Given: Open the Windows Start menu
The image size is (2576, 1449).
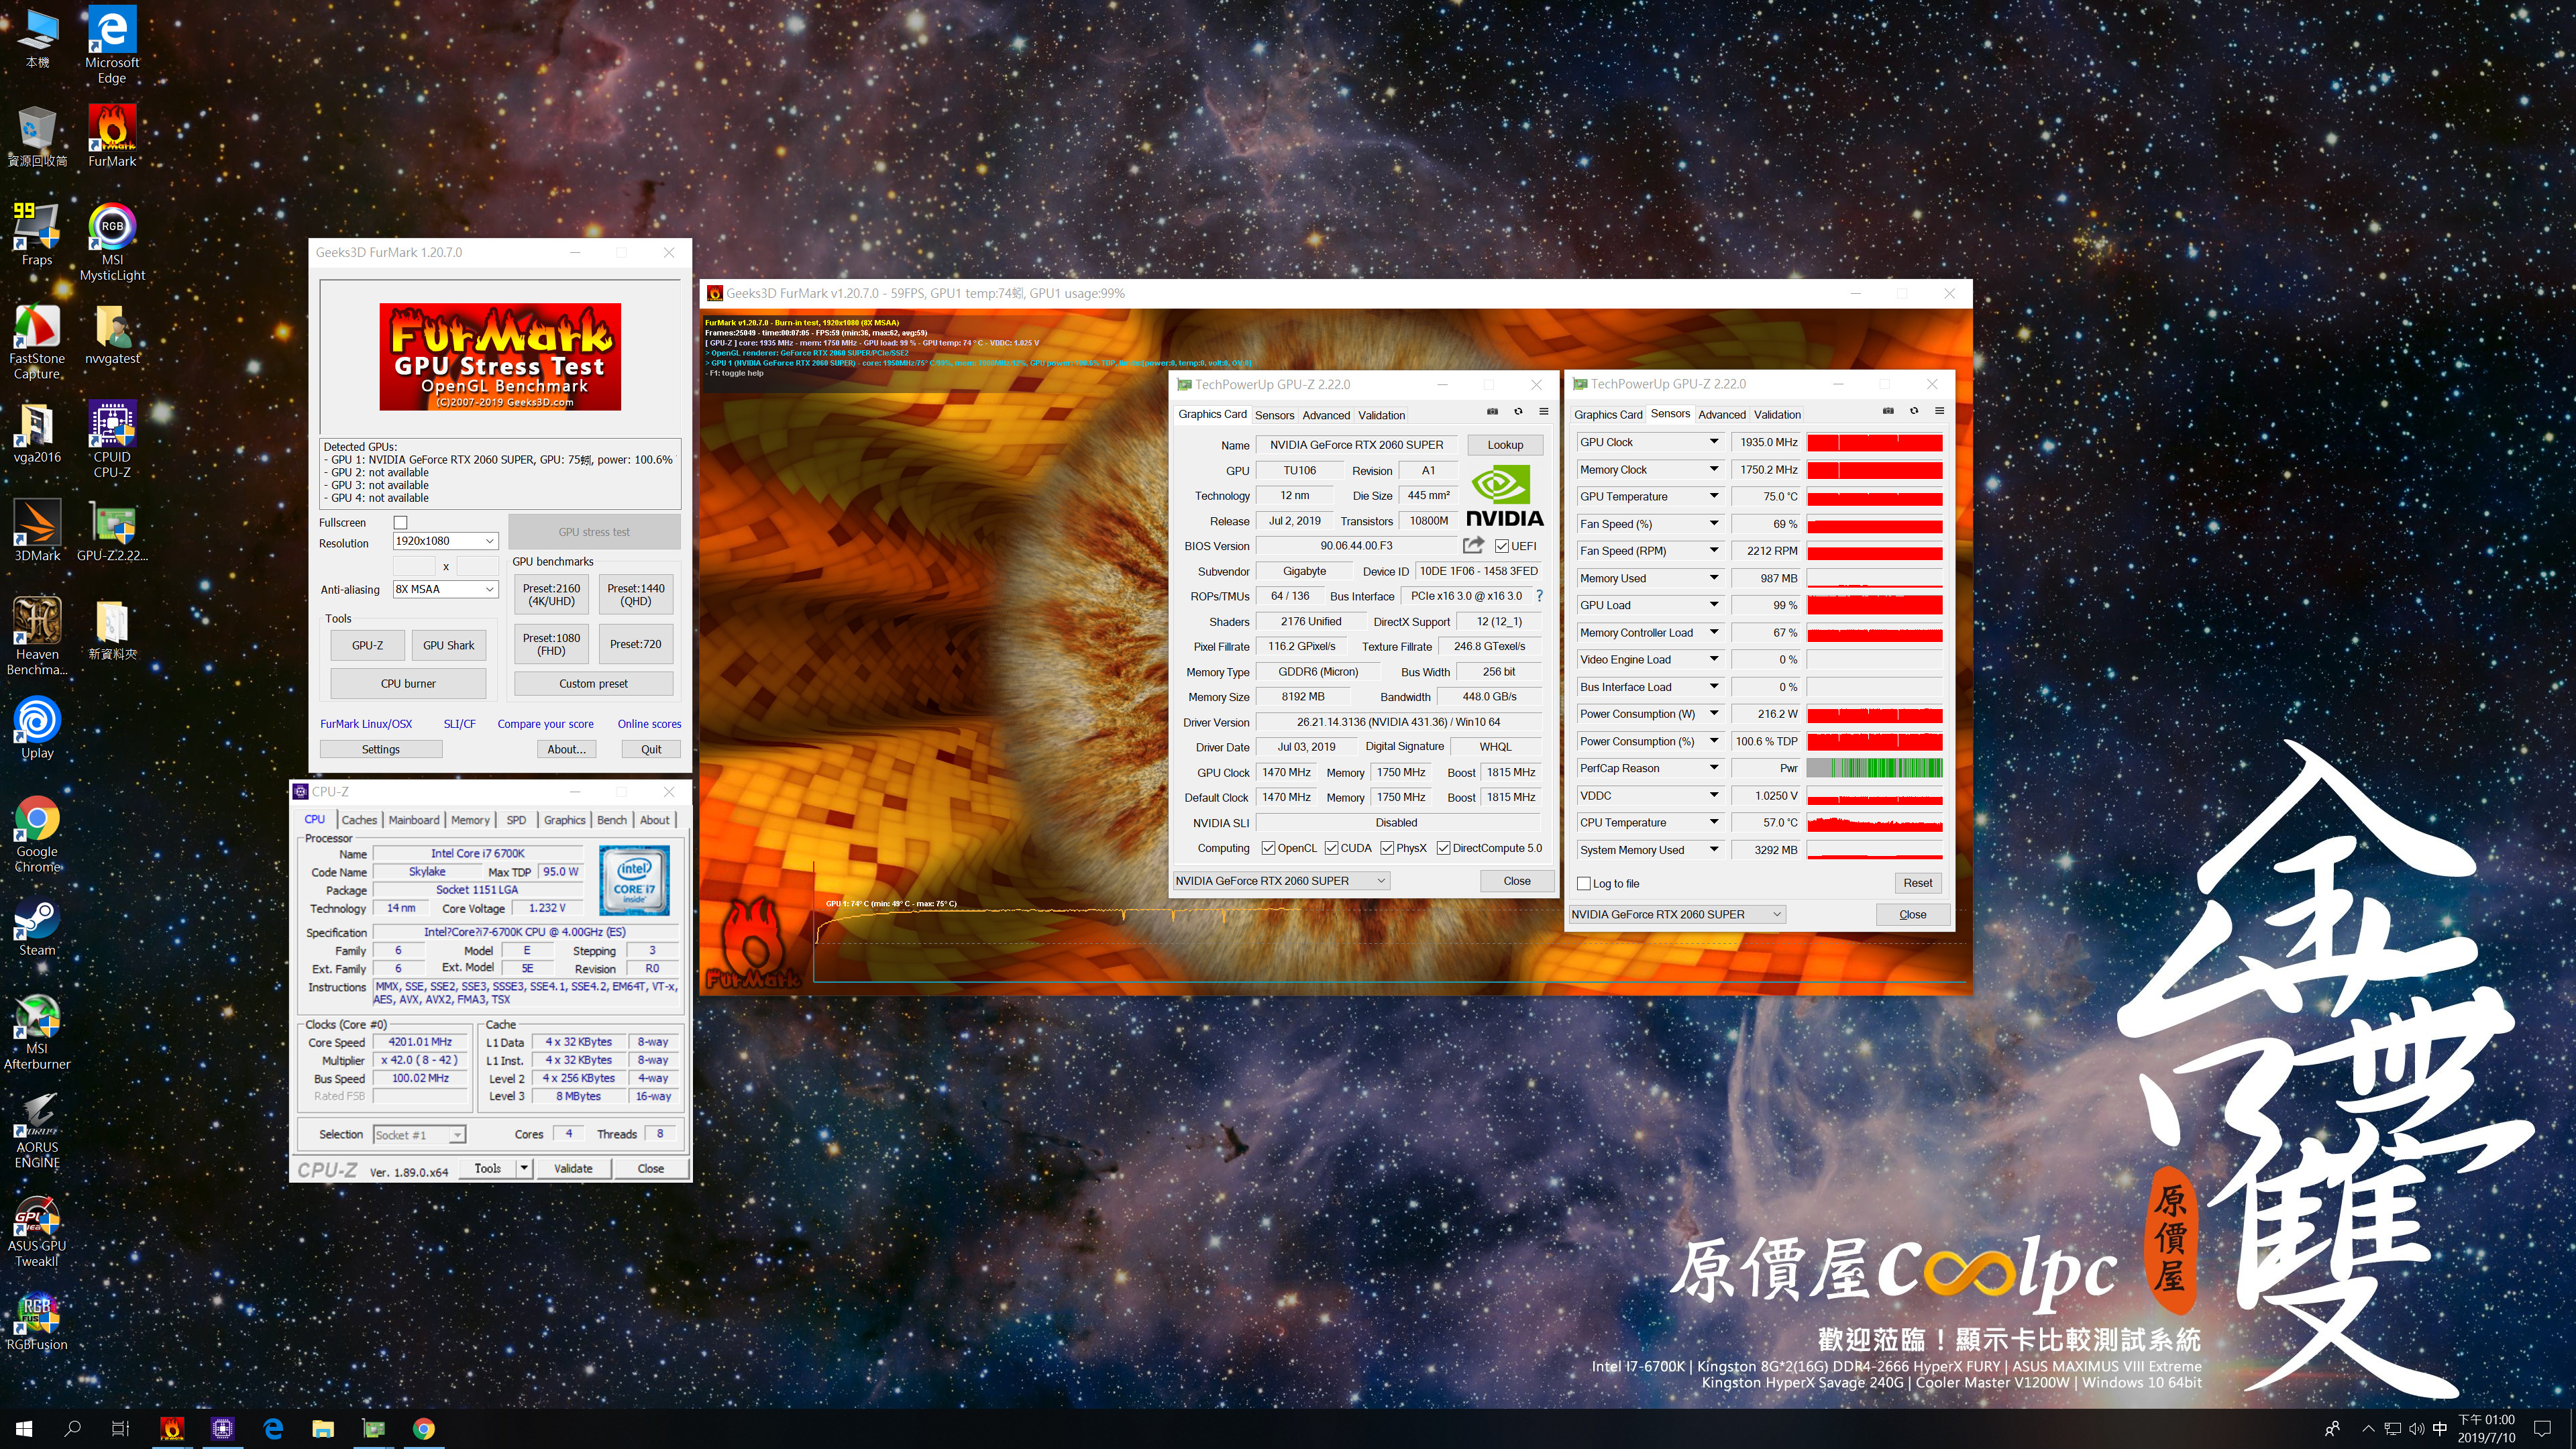Looking at the screenshot, I should click(x=24, y=1428).
